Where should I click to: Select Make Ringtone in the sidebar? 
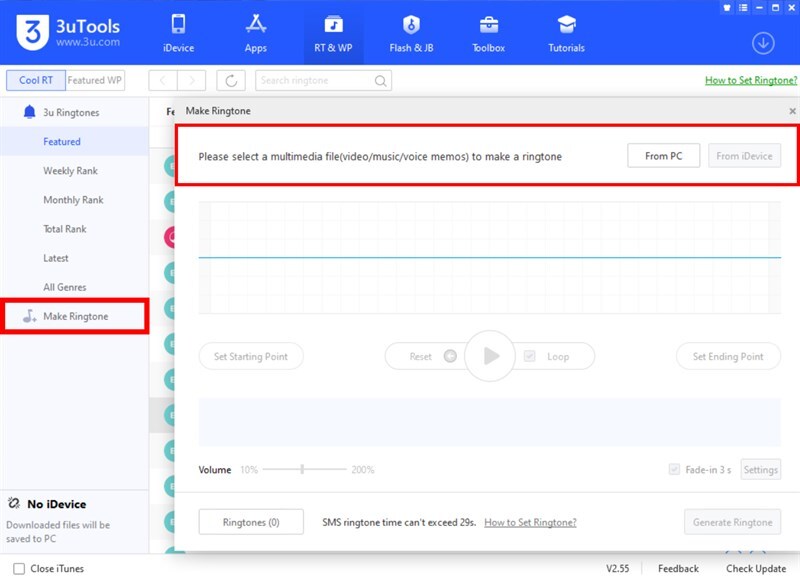coord(75,316)
